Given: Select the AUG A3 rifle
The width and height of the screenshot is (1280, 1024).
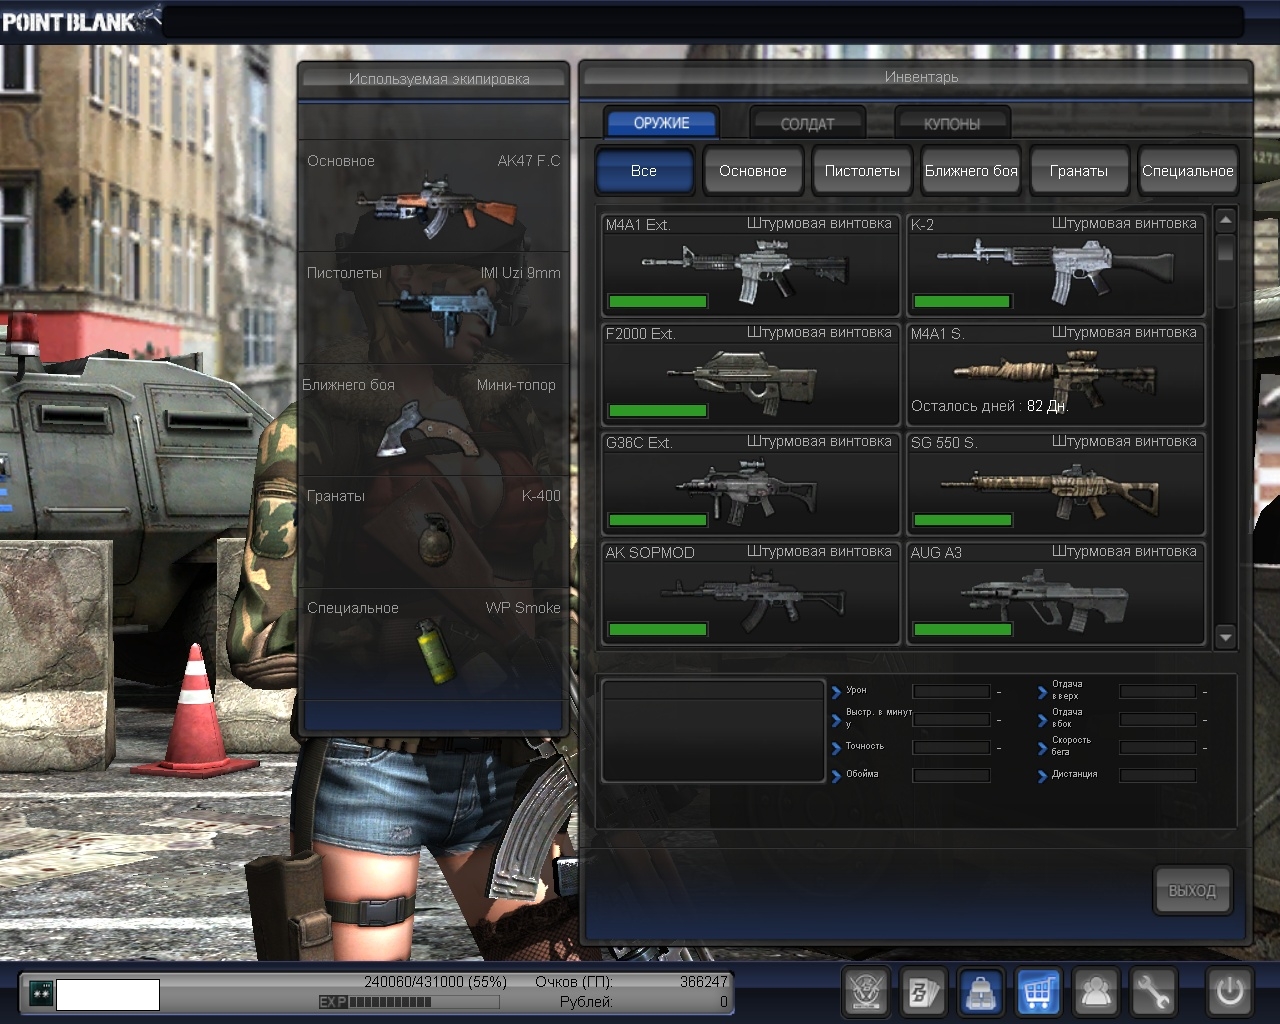Looking at the screenshot, I should [x=1055, y=594].
